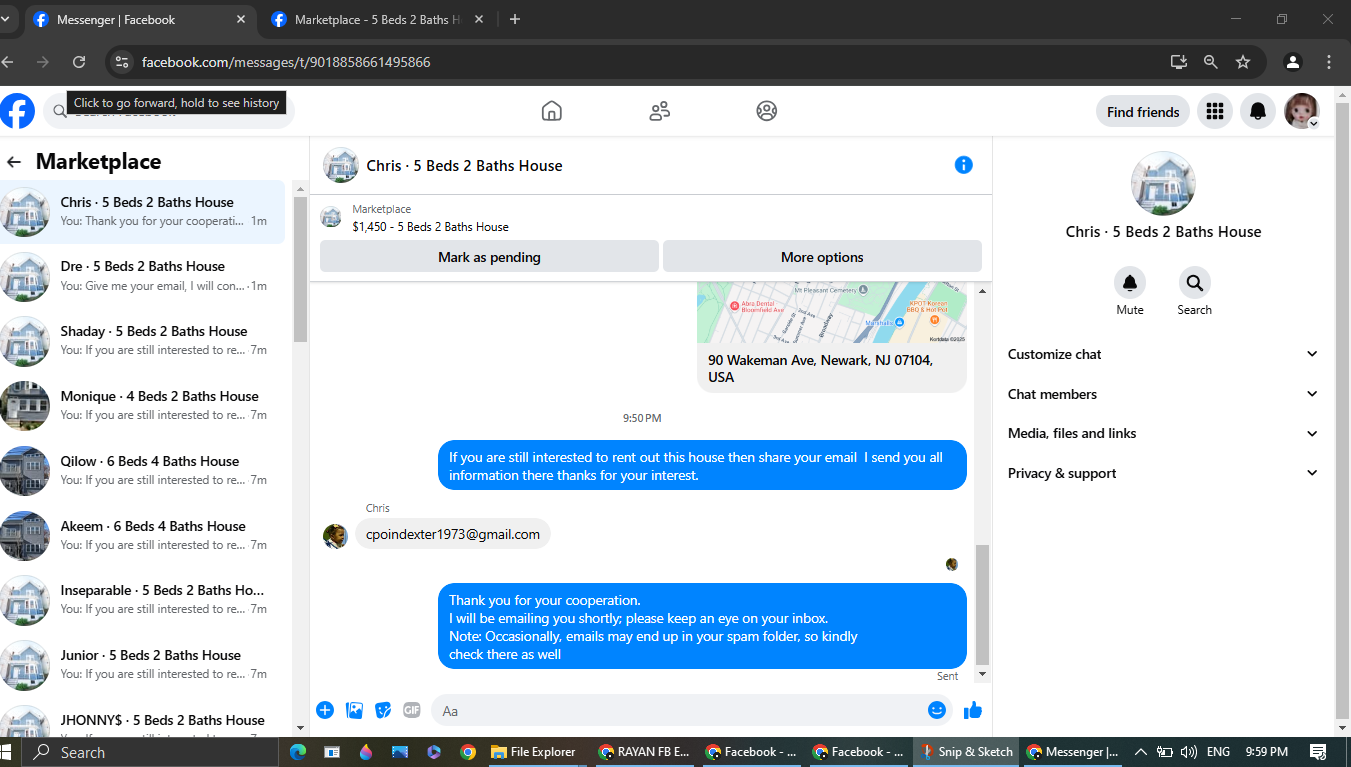This screenshot has width=1351, height=767.
Task: Send a thumbs-up like
Action: [973, 710]
